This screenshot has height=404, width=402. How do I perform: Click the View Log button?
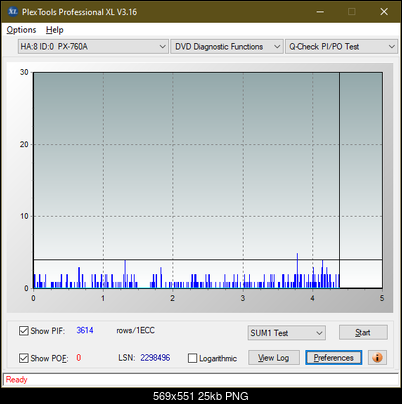[x=274, y=358]
